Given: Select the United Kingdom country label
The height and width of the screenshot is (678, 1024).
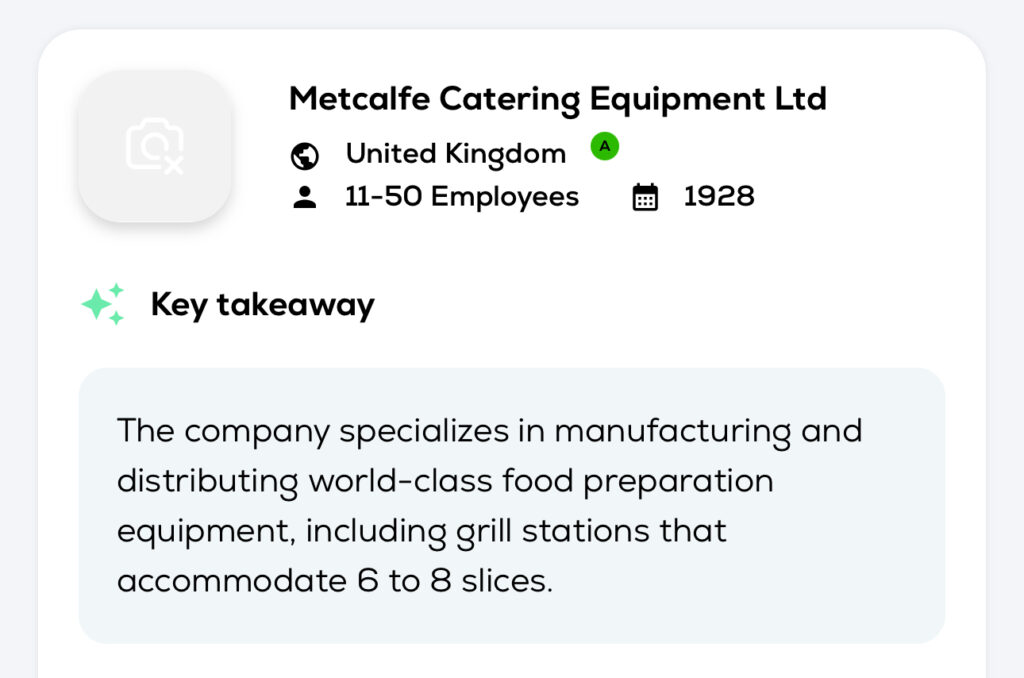Looking at the screenshot, I should [455, 154].
